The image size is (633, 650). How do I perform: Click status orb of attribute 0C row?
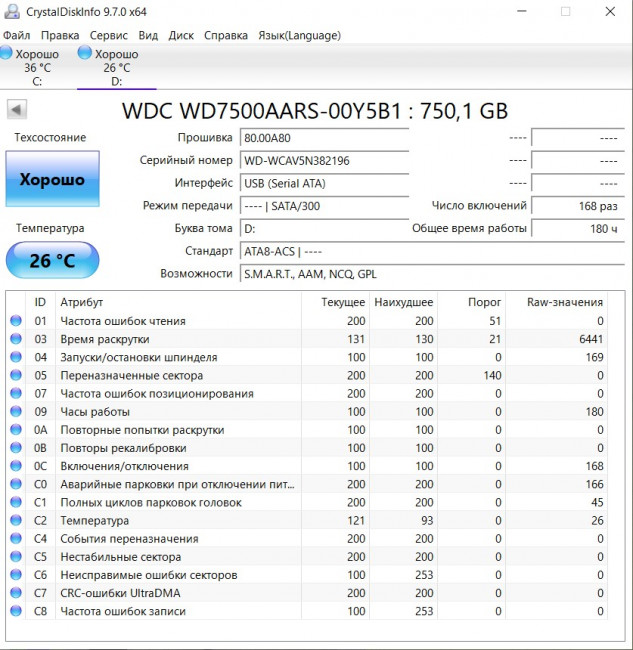pyautogui.click(x=16, y=466)
